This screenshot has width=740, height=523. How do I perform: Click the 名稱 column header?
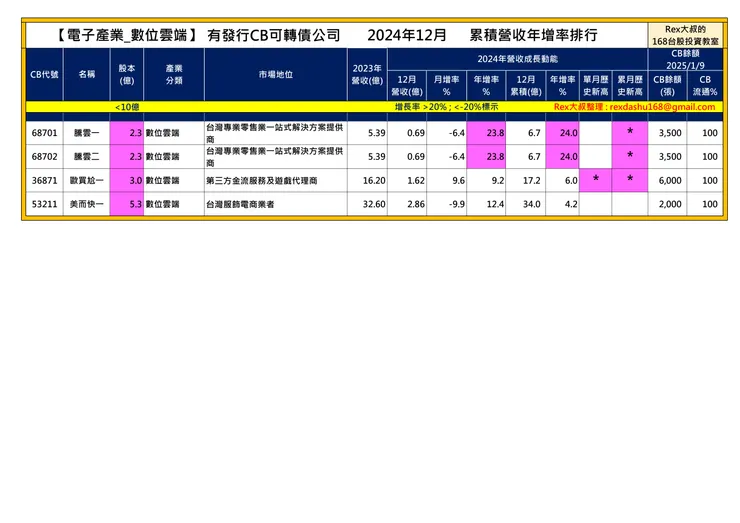[x=87, y=74]
